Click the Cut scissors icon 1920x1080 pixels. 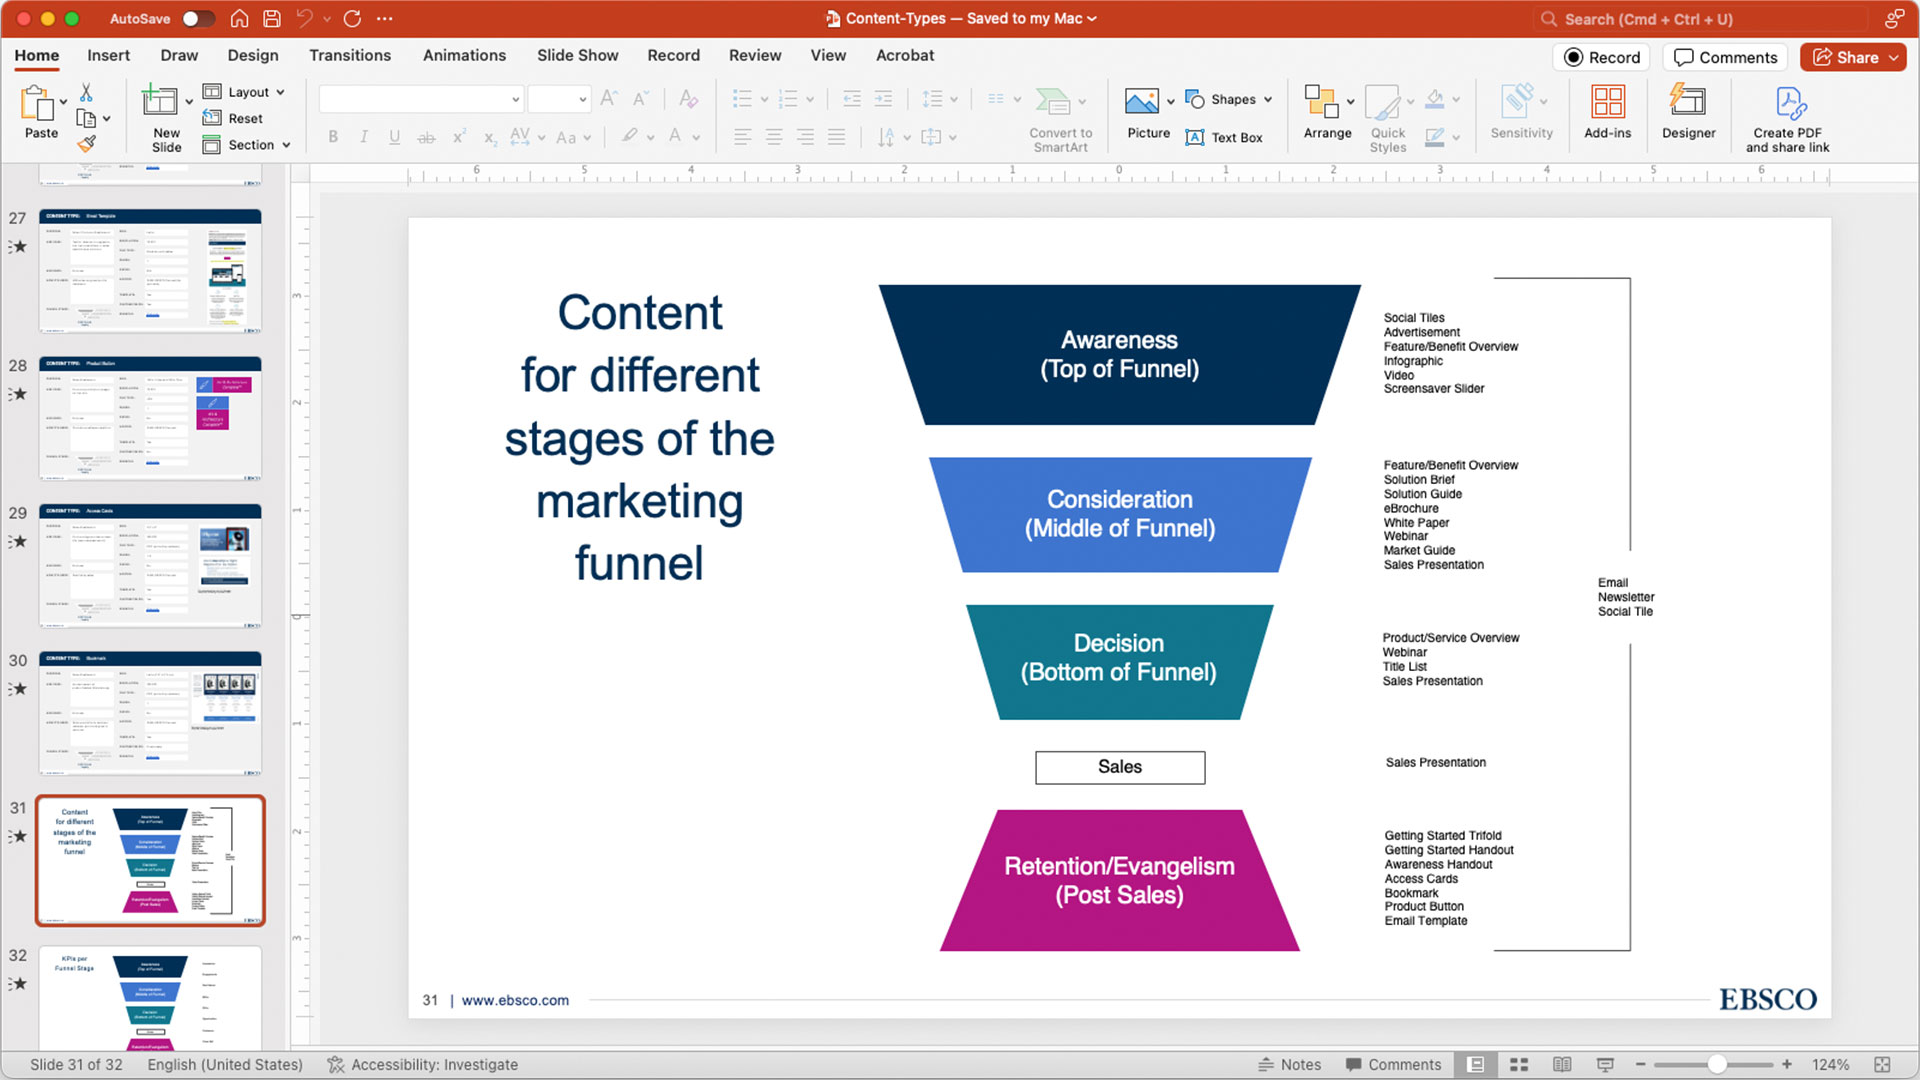(86, 93)
